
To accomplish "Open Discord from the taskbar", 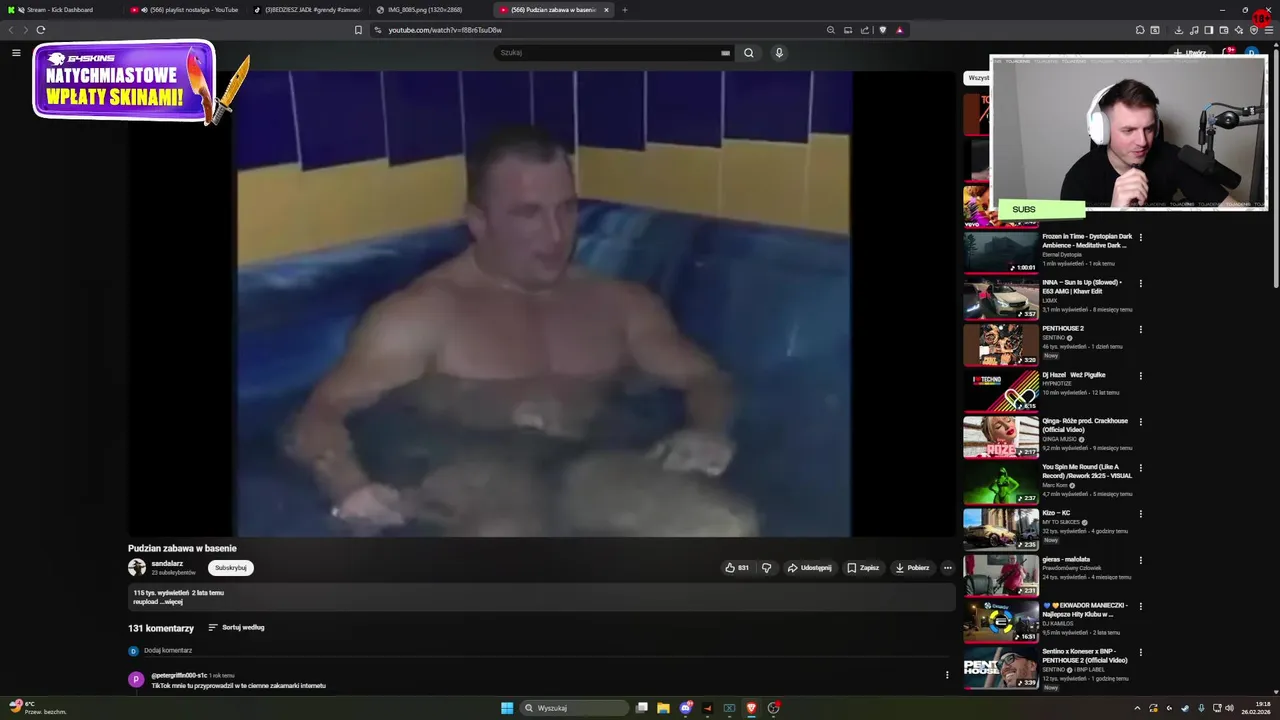I will coord(685,708).
